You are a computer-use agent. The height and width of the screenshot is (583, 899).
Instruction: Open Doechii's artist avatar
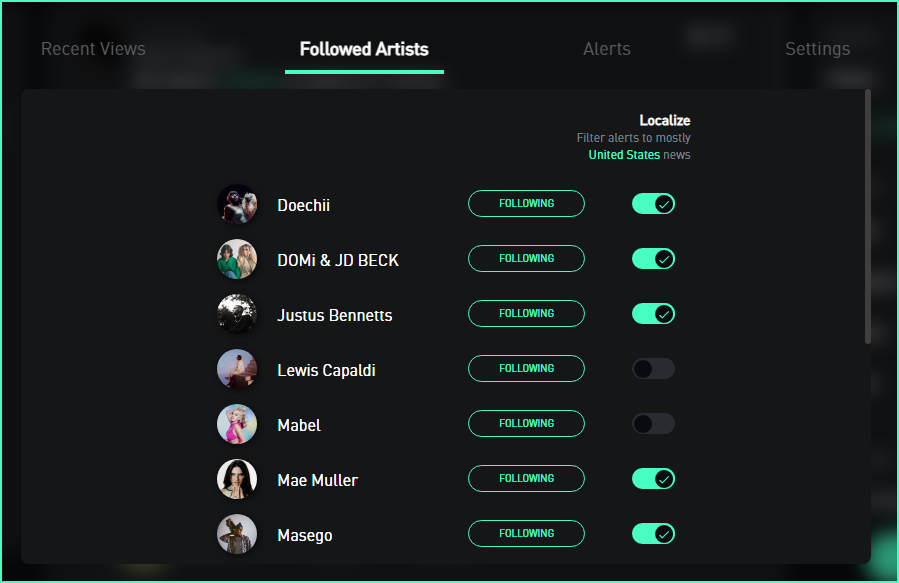(x=237, y=204)
